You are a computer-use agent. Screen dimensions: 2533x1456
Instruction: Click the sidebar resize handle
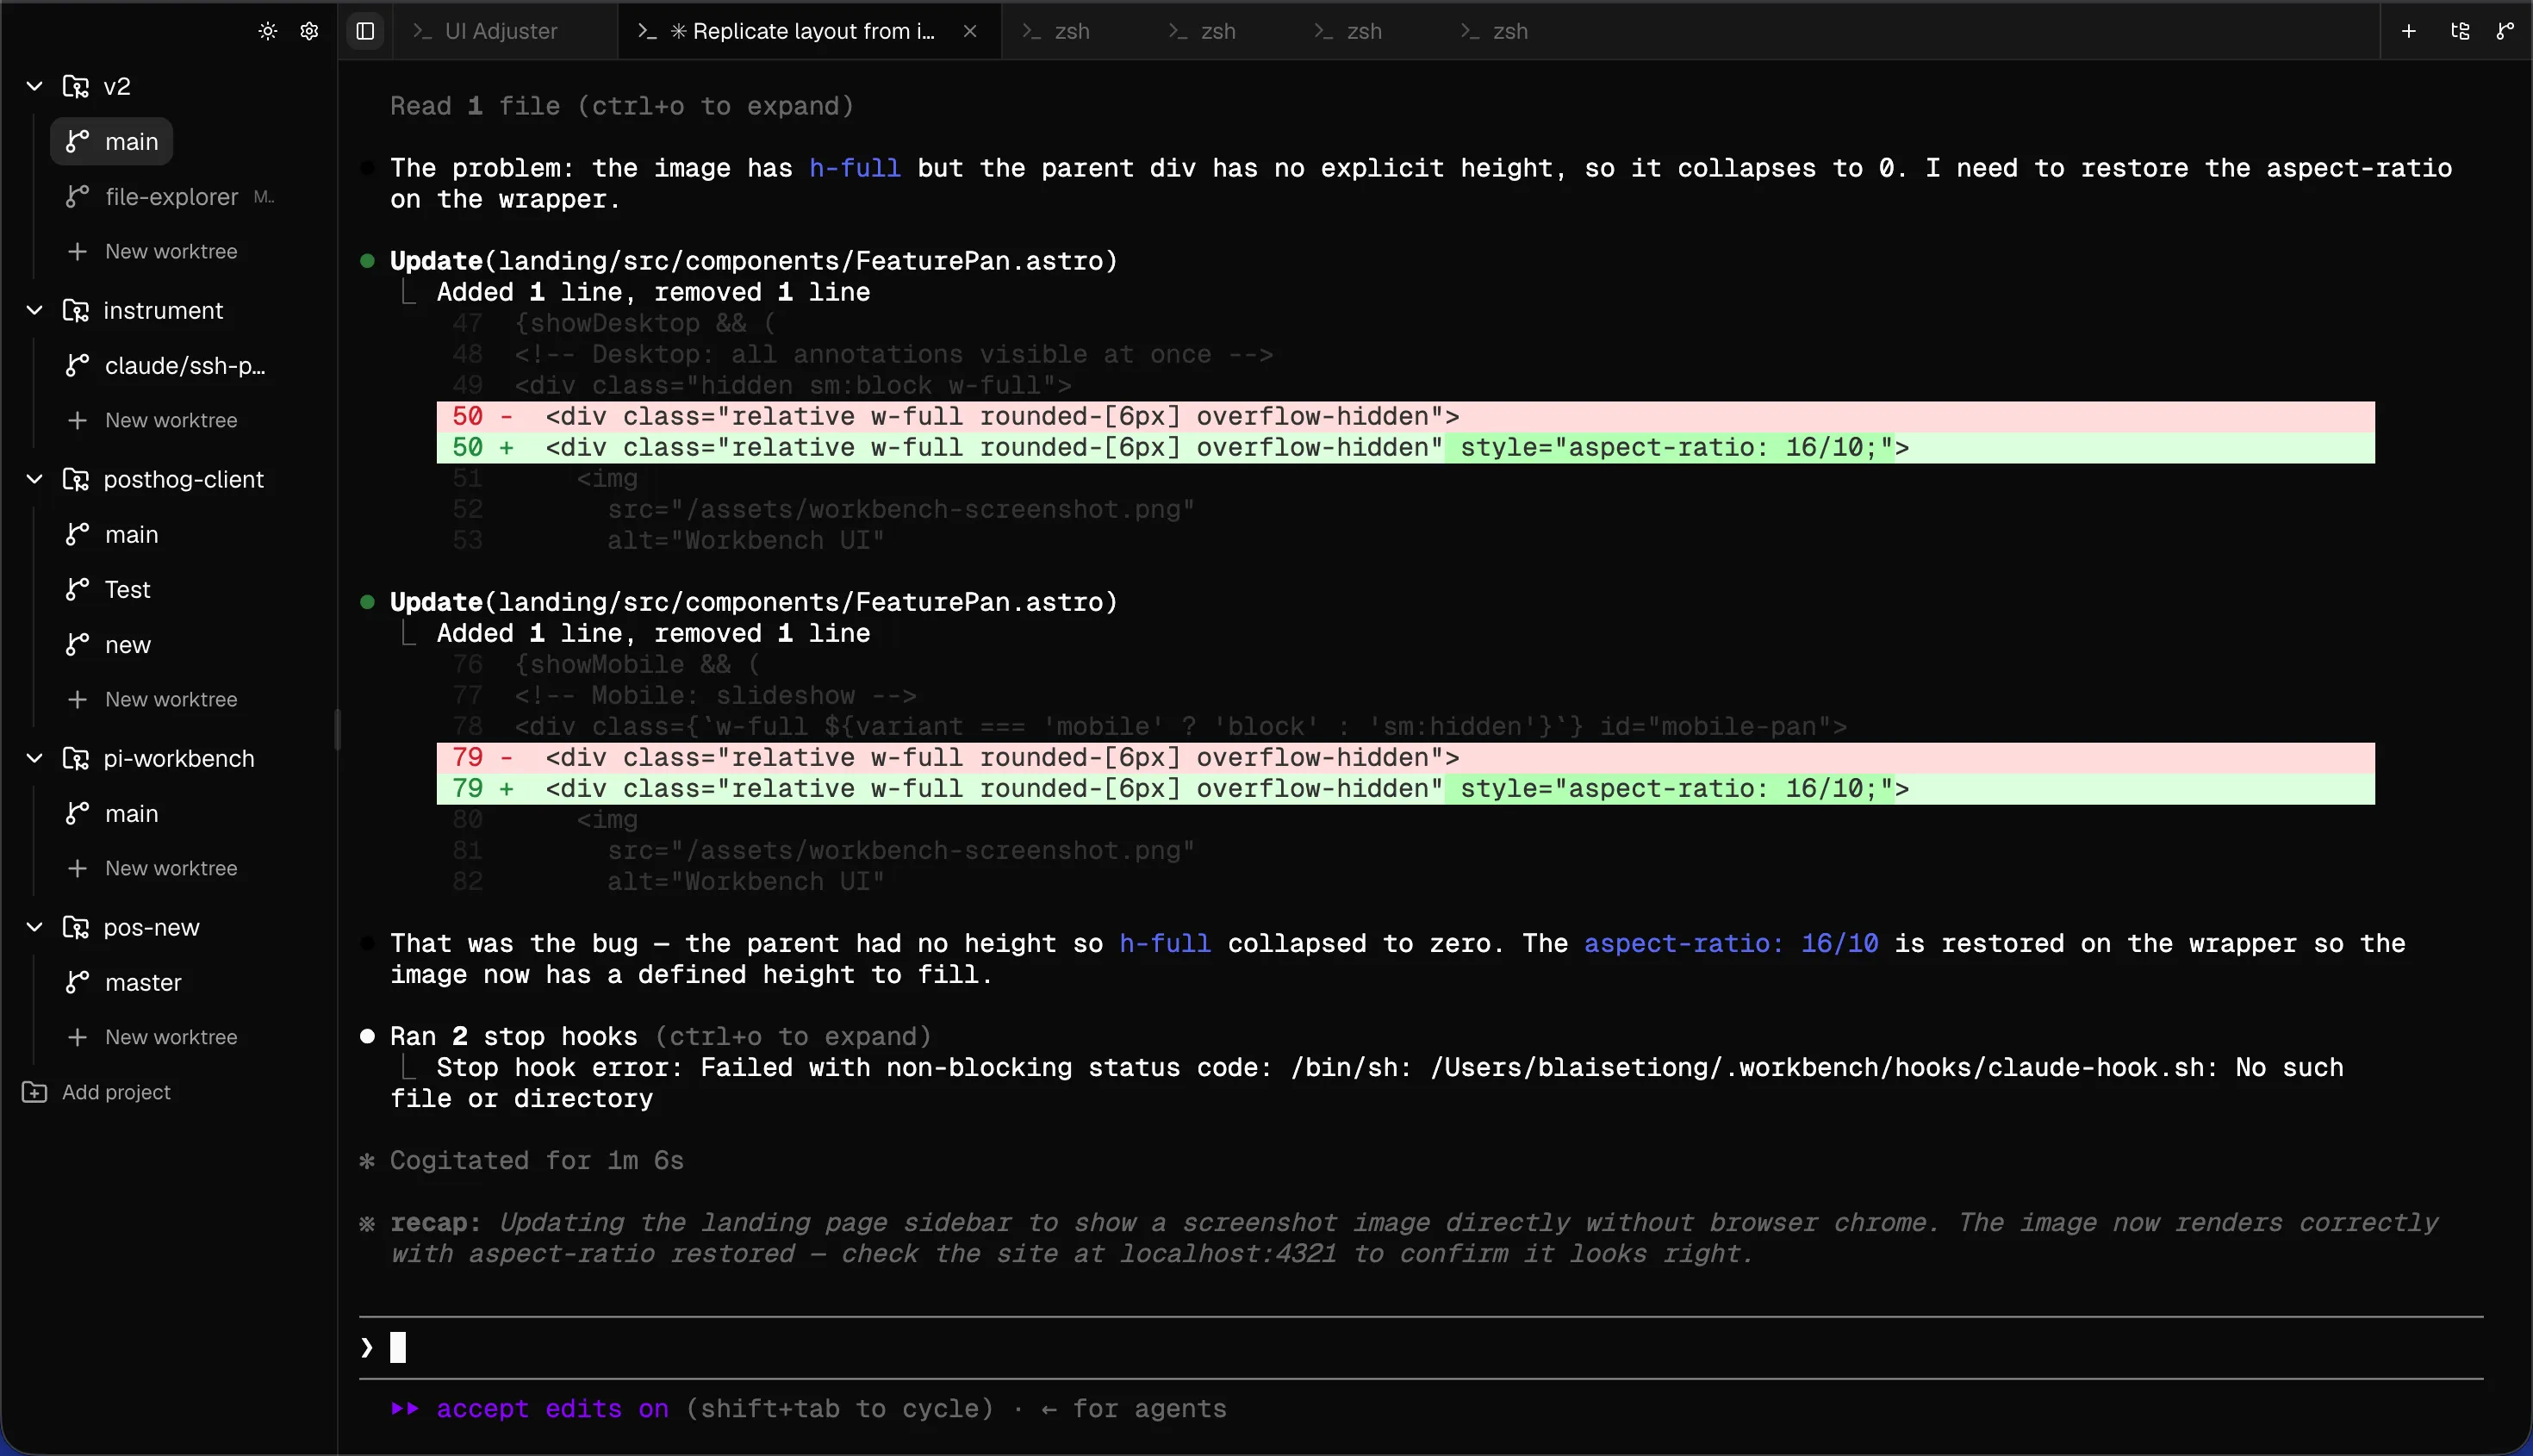tap(337, 728)
